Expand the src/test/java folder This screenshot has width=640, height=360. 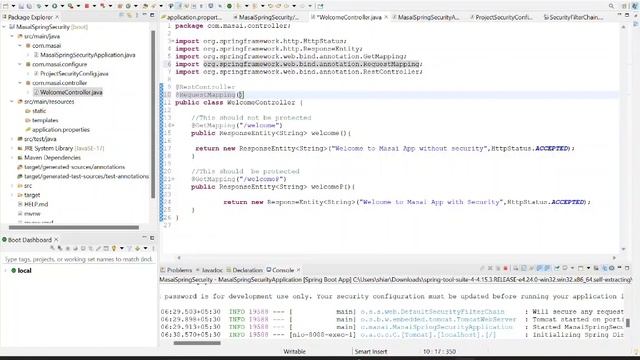tap(12, 139)
